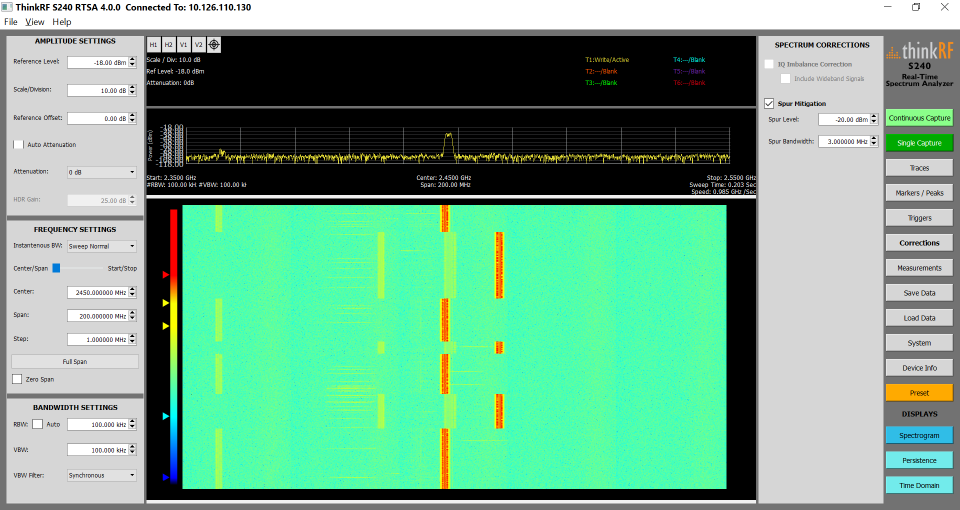Click the Single Capture button
Viewport: 960px width, 510px height.
[919, 143]
